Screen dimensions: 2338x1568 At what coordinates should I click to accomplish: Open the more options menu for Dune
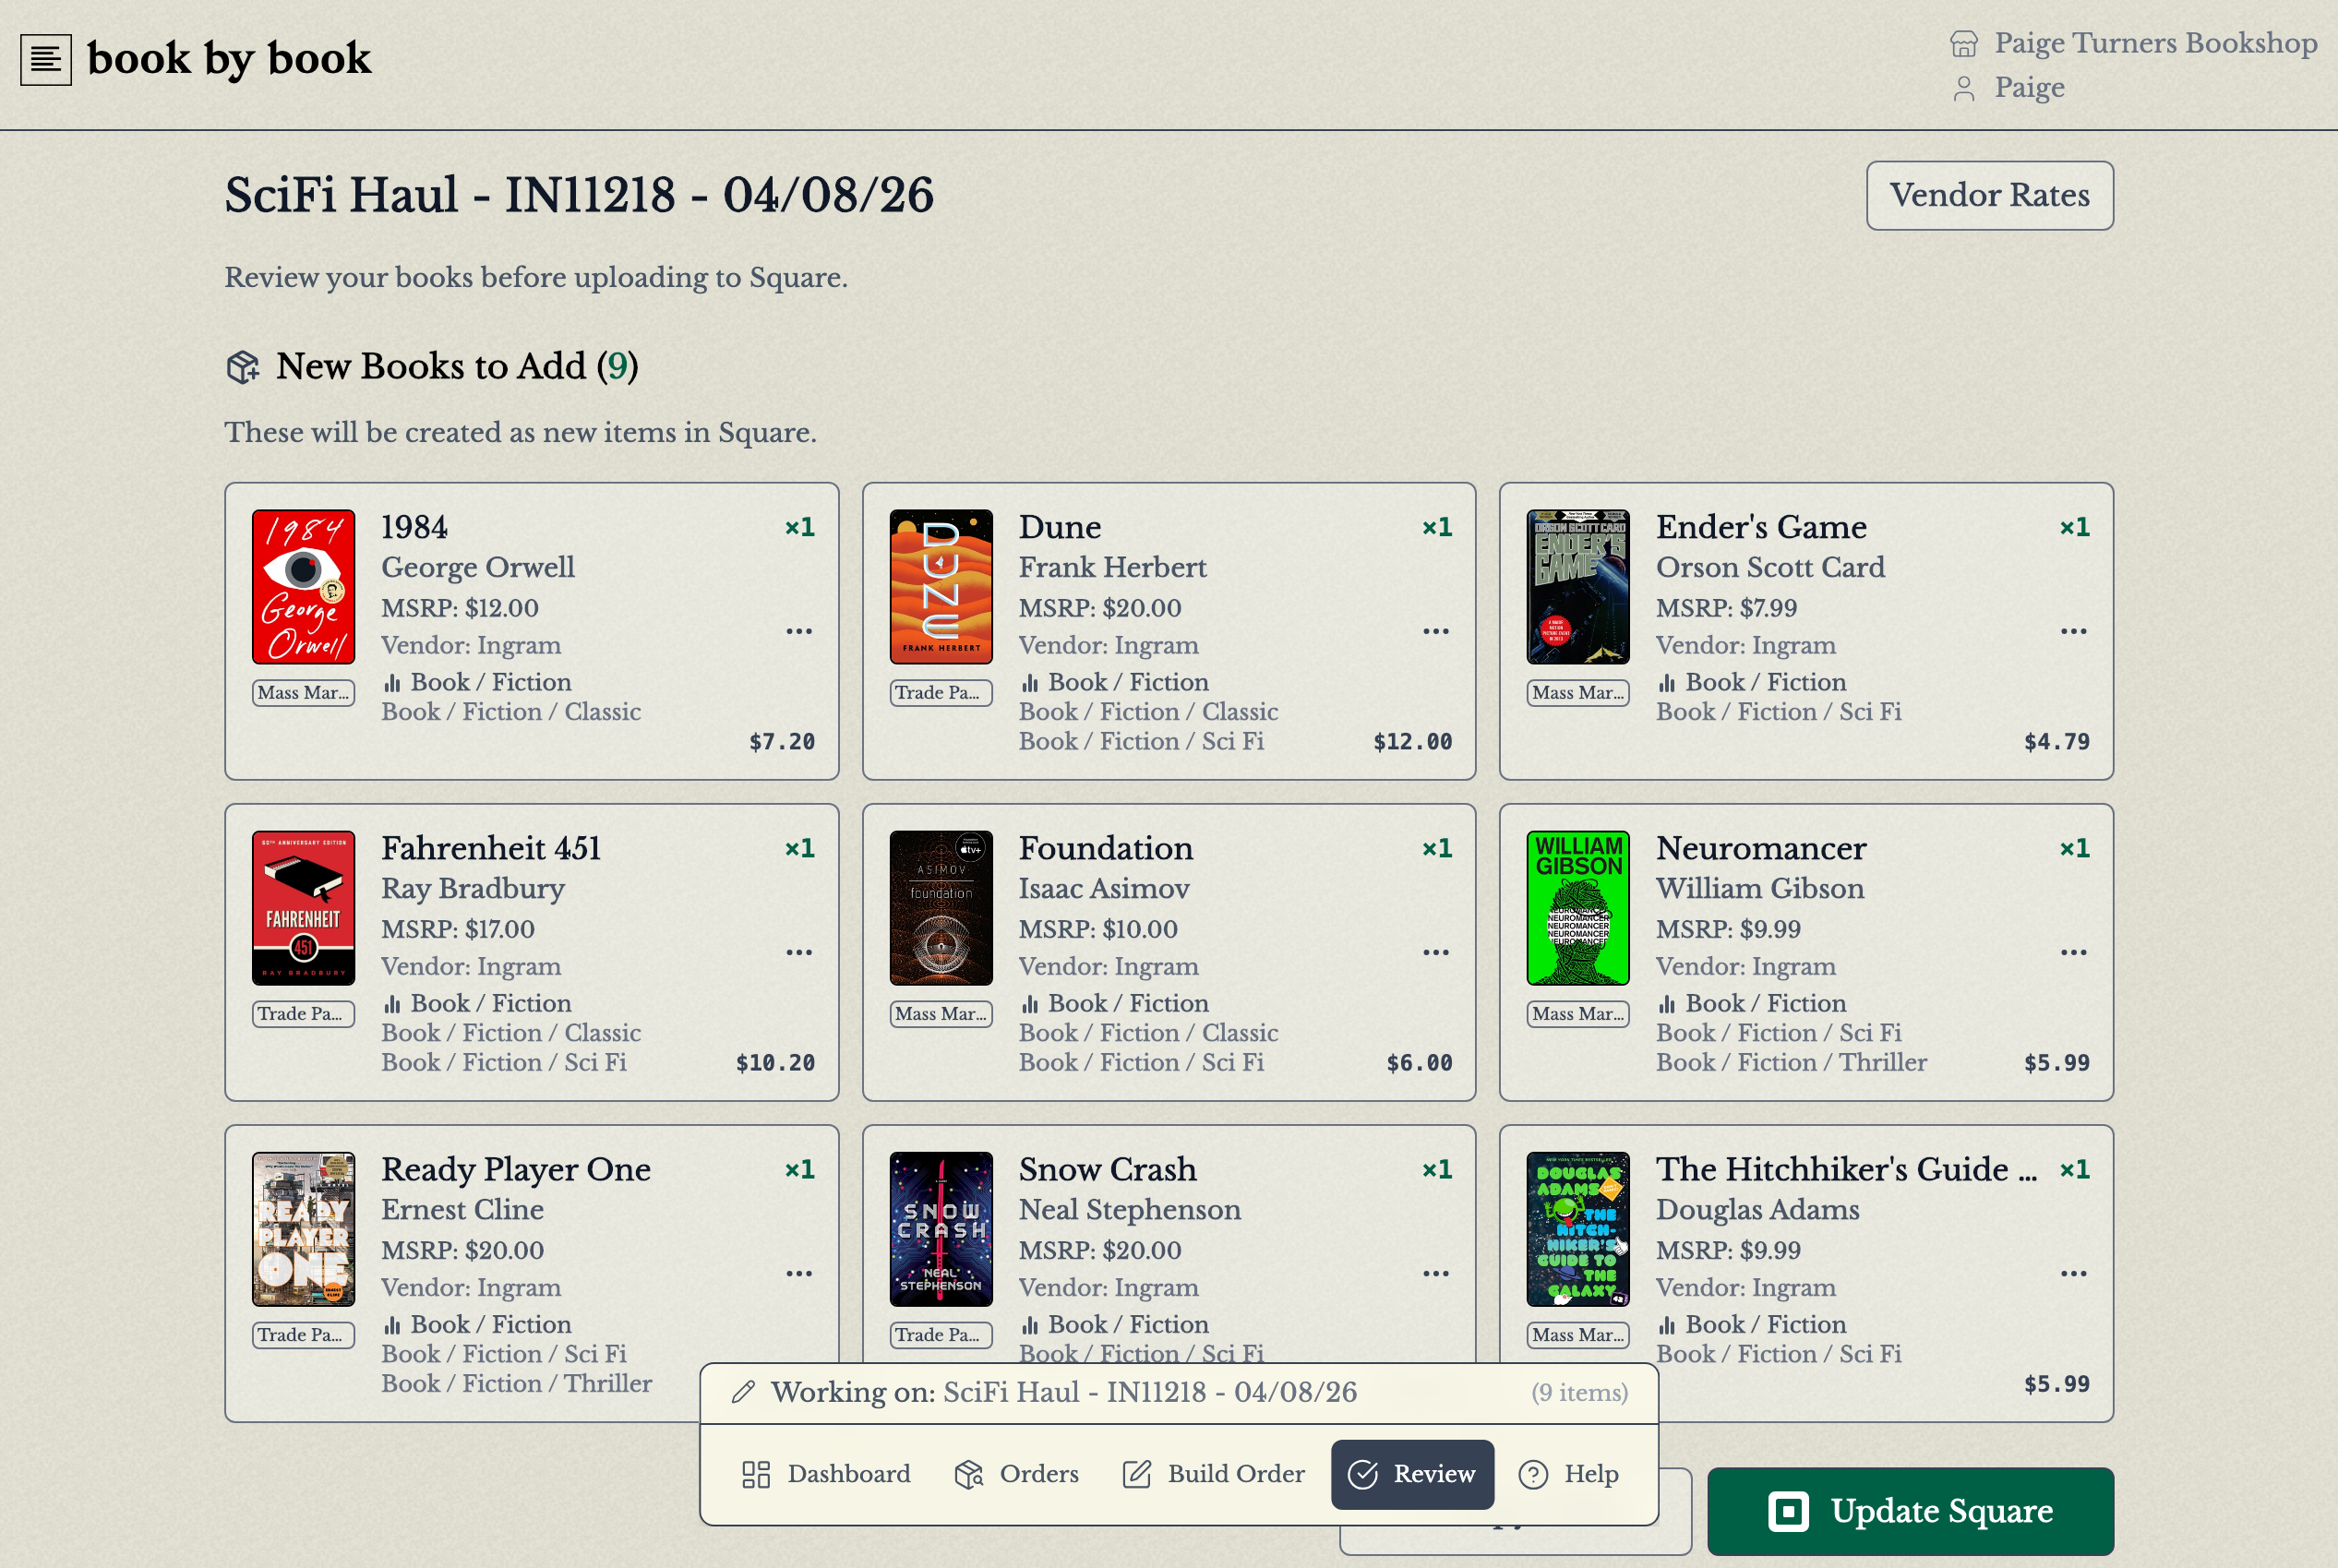(x=1436, y=631)
